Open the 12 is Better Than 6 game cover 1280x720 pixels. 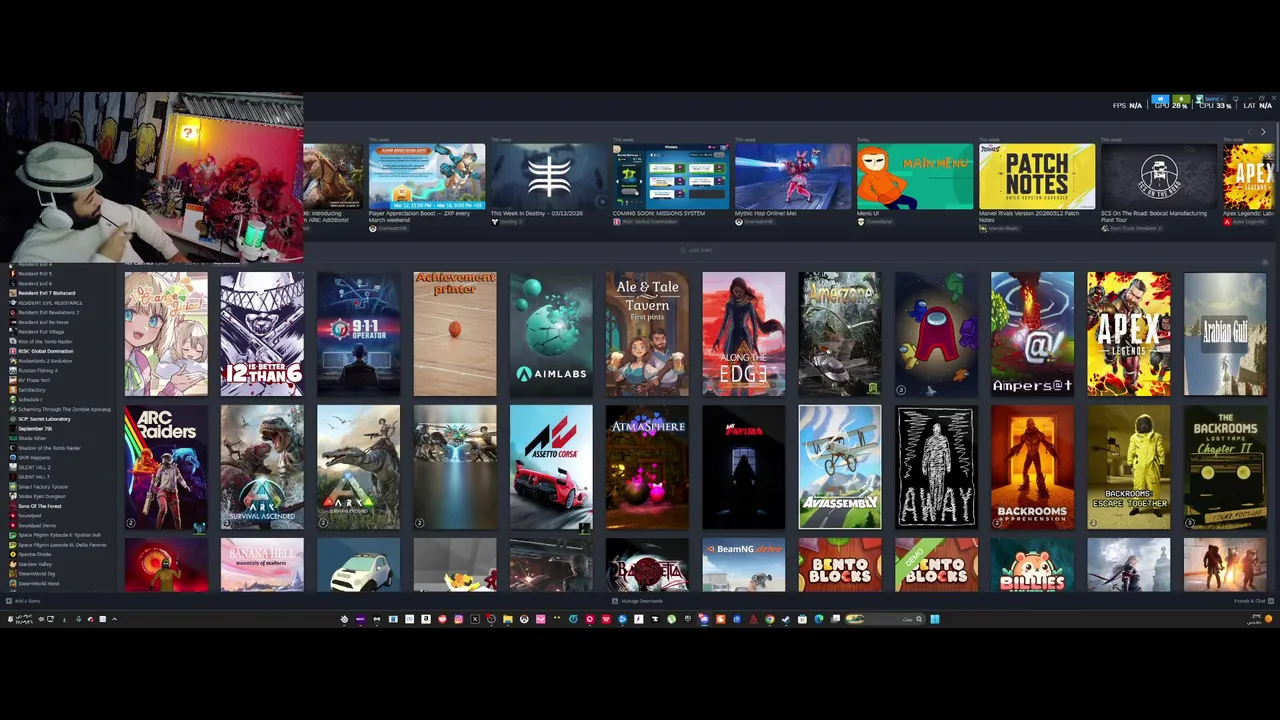pyautogui.click(x=262, y=334)
